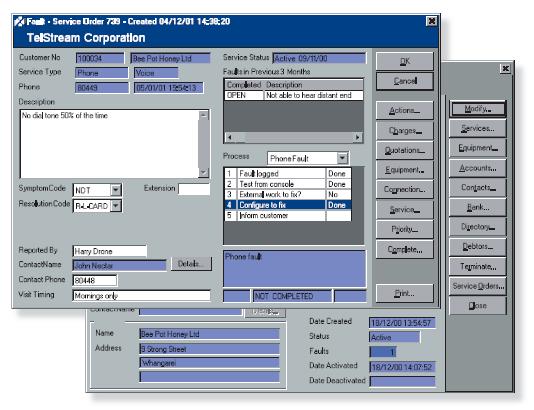Click OK in the Fault window

(x=405, y=61)
